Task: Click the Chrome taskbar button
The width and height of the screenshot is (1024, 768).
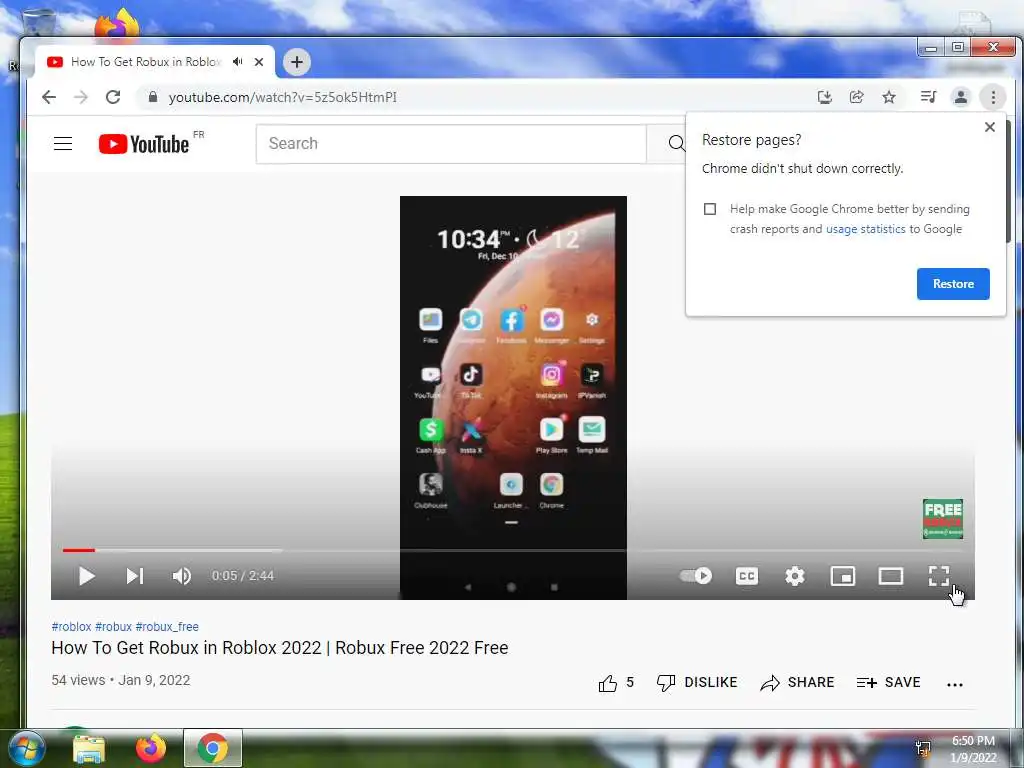Action: coord(213,748)
